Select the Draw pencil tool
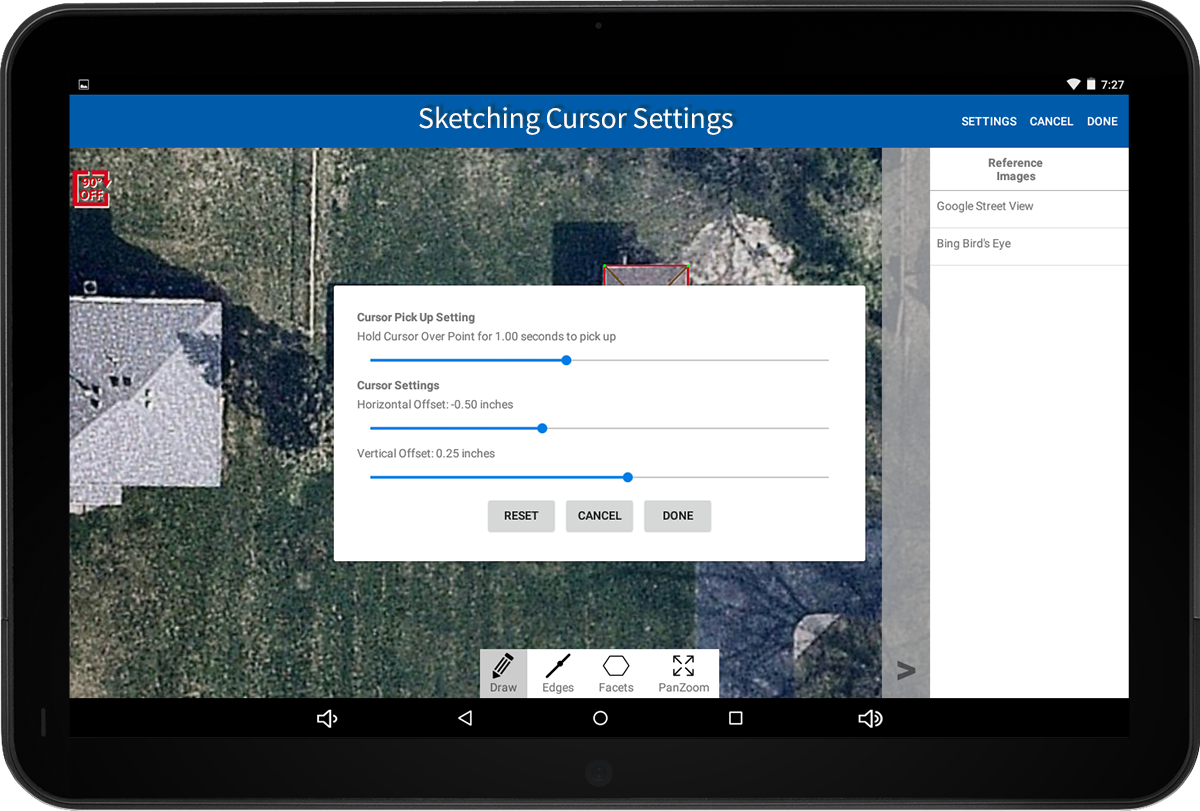The image size is (1200, 811). [x=503, y=673]
